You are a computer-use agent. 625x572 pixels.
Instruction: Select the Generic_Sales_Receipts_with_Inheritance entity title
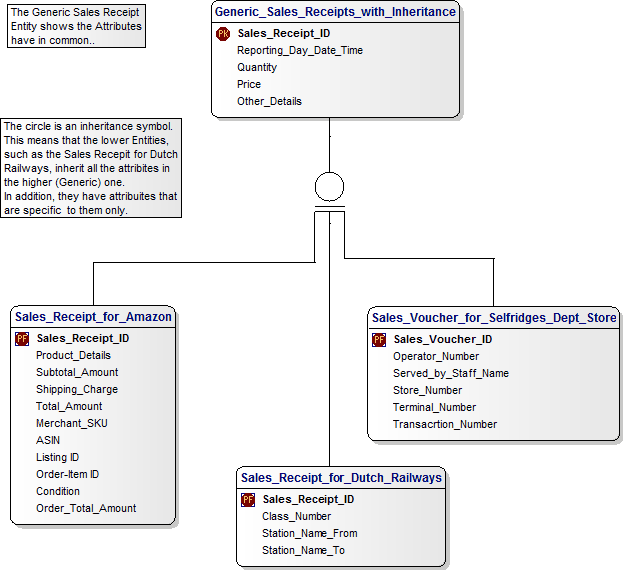pyautogui.click(x=335, y=12)
